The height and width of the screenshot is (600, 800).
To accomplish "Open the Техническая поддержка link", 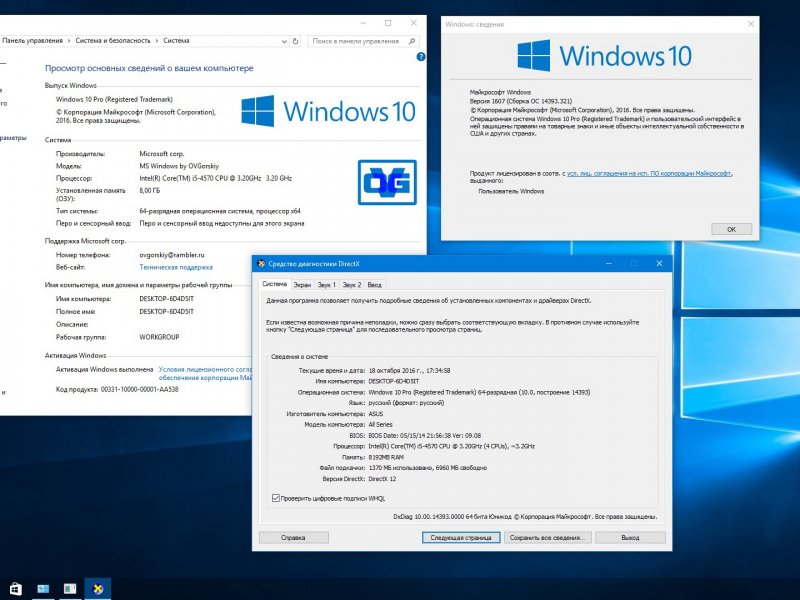I will (176, 267).
